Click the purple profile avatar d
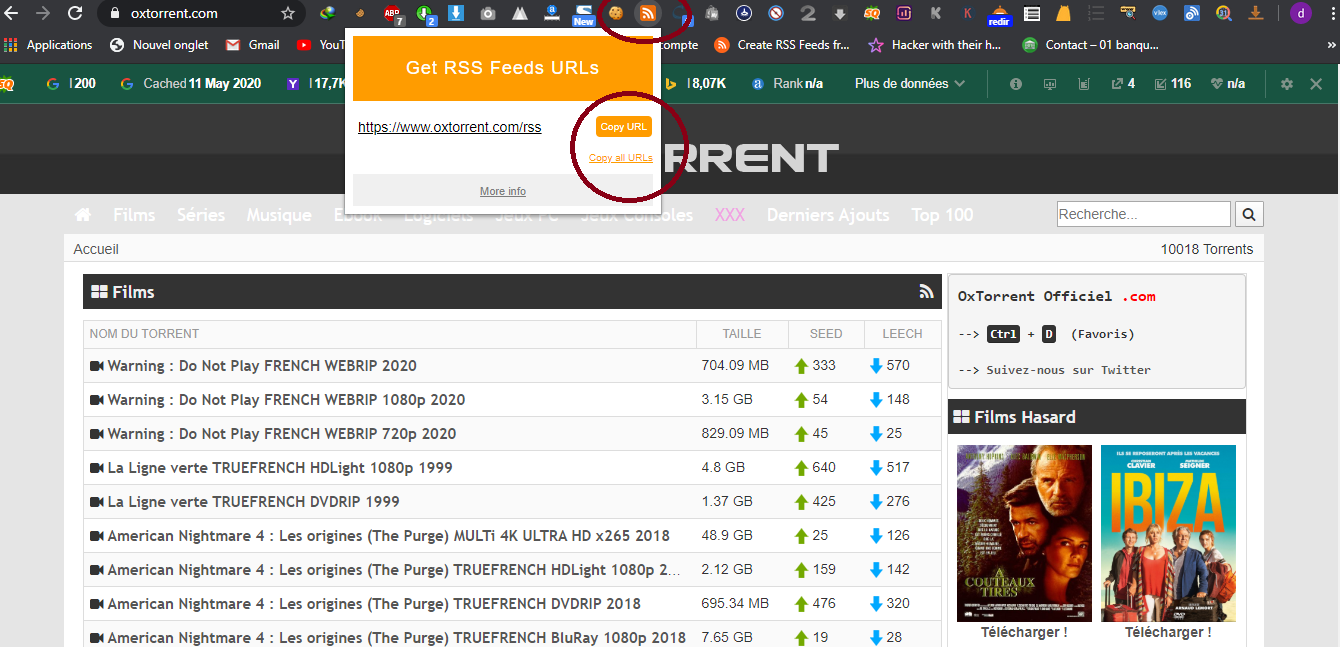The width and height of the screenshot is (1340, 647). coord(1300,13)
